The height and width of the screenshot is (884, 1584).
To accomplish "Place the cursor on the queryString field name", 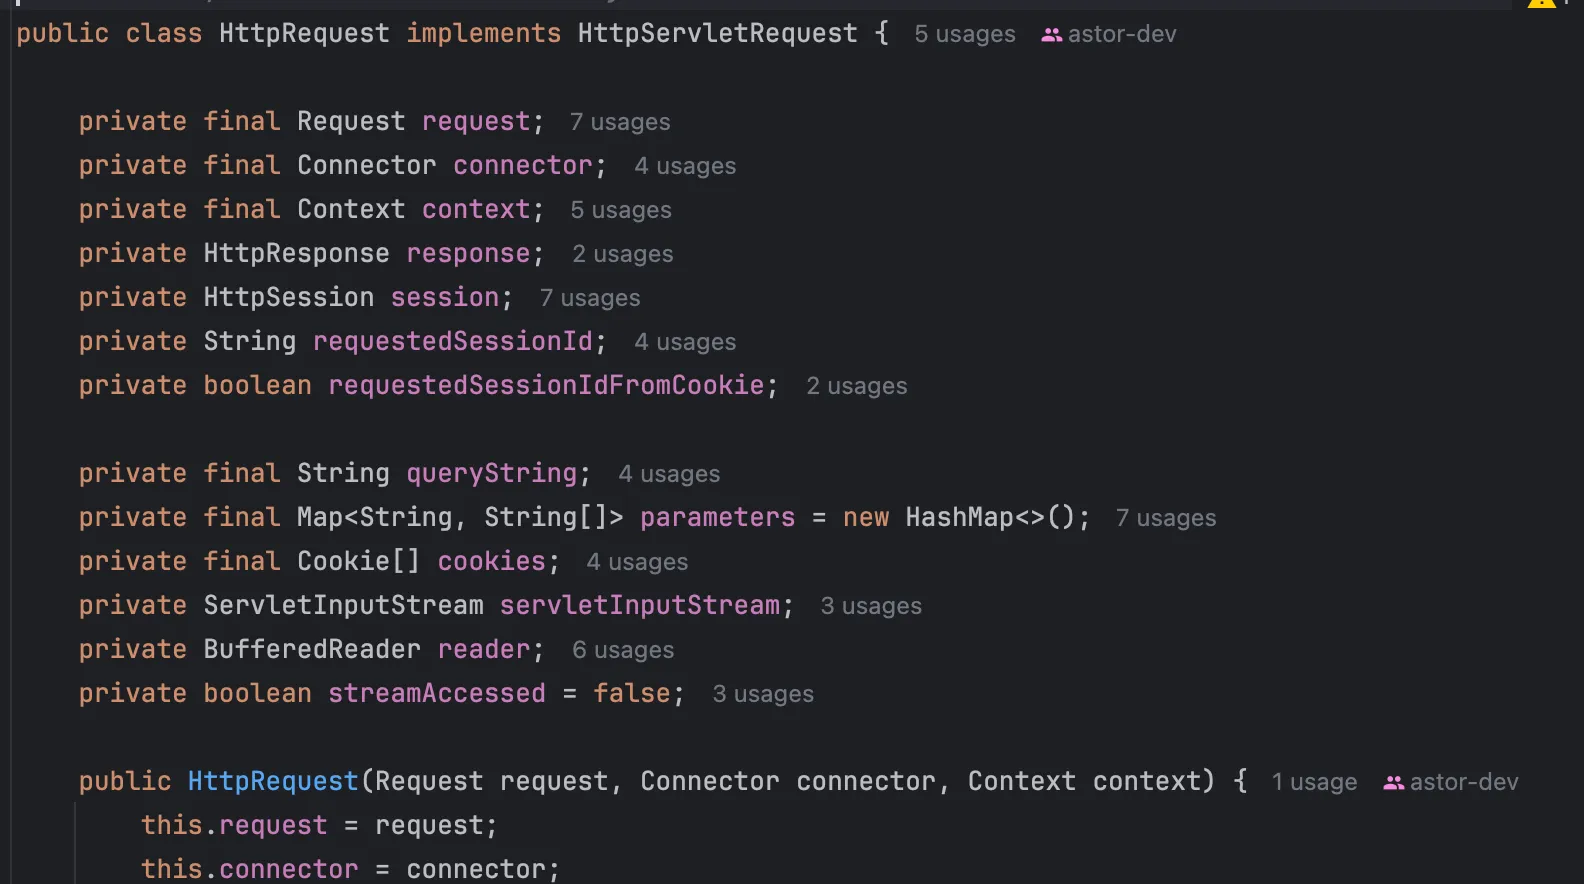I will click(x=491, y=474).
